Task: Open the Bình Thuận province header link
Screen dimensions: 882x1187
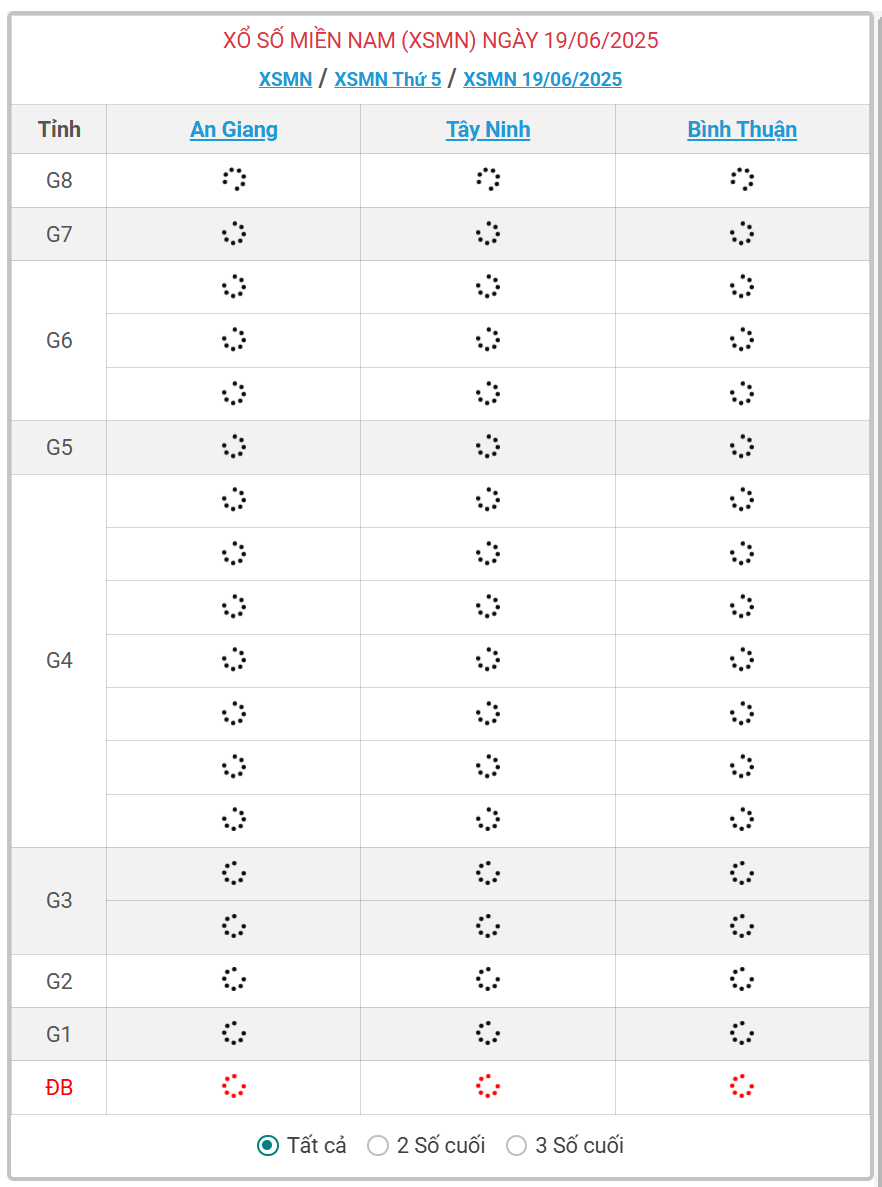Action: point(742,129)
